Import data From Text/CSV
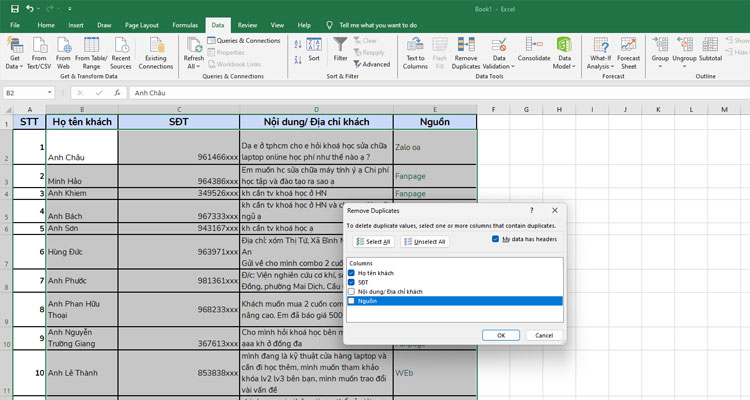This screenshot has width=750, height=400. coord(39,53)
